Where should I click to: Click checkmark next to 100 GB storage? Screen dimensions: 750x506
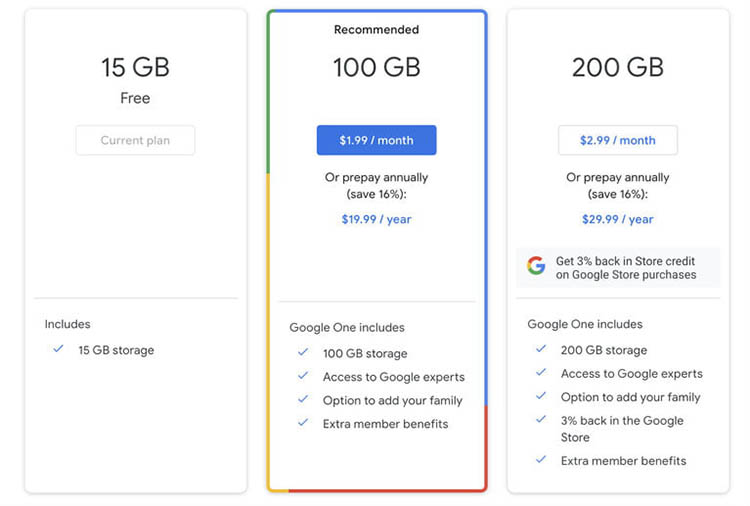pos(303,352)
